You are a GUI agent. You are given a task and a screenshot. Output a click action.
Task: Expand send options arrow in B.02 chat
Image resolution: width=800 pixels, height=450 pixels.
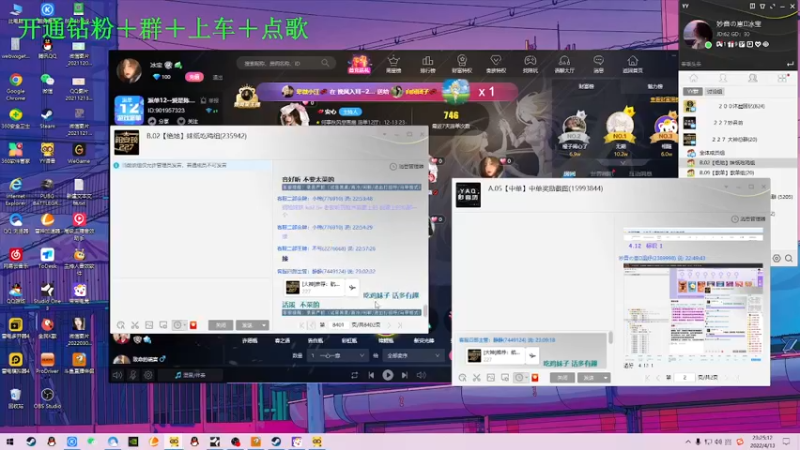pos(264,325)
